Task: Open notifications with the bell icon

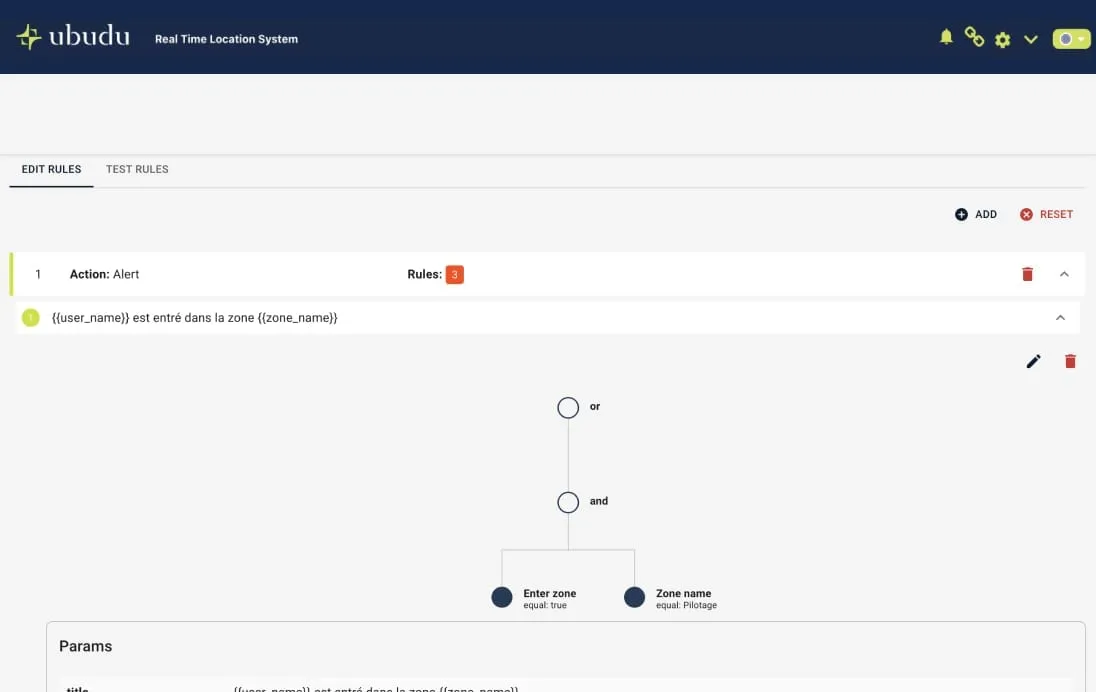Action: (946, 37)
